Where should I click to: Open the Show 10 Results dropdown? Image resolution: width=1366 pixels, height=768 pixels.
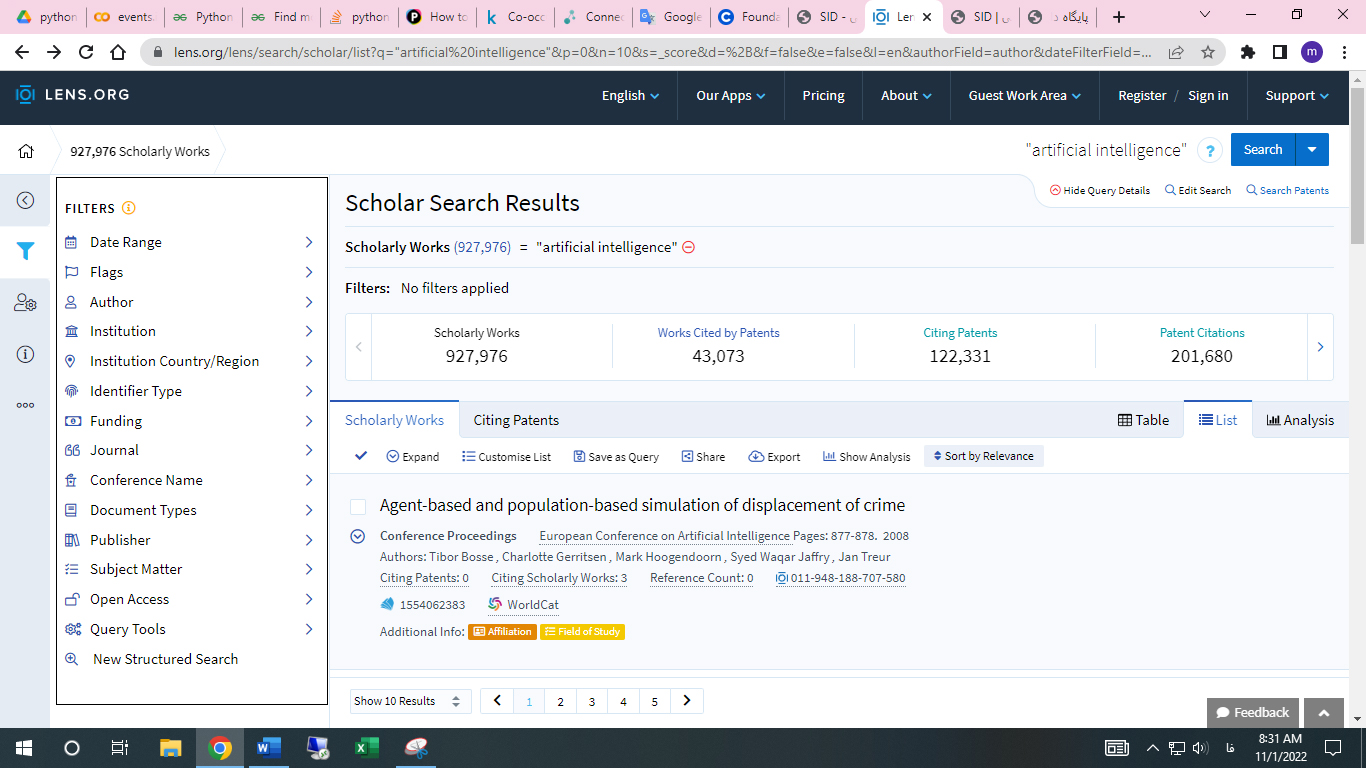pos(410,701)
